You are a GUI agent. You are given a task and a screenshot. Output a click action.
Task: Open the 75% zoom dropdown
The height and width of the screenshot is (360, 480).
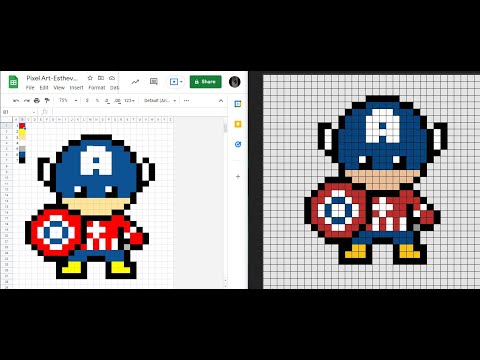click(68, 100)
